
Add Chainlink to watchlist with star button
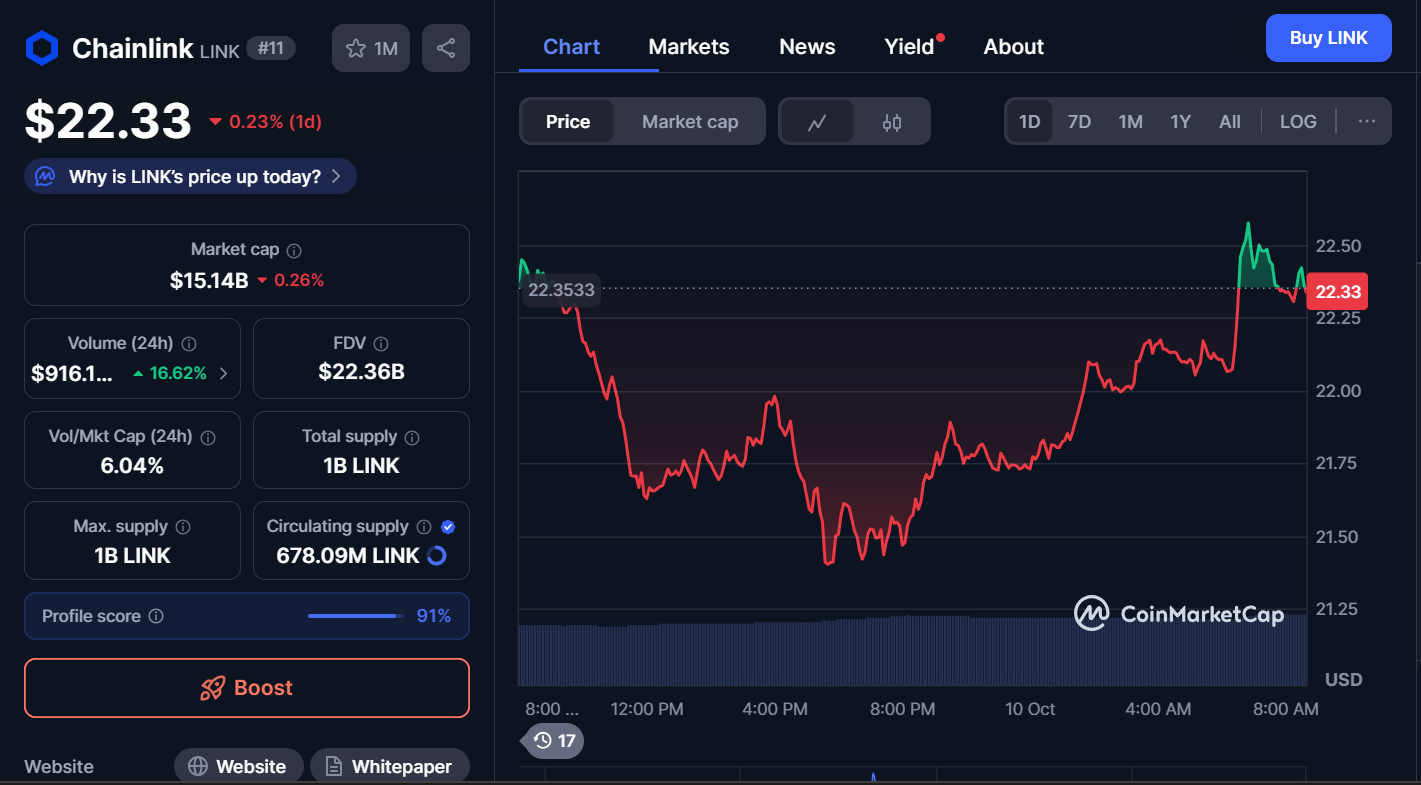coord(371,48)
